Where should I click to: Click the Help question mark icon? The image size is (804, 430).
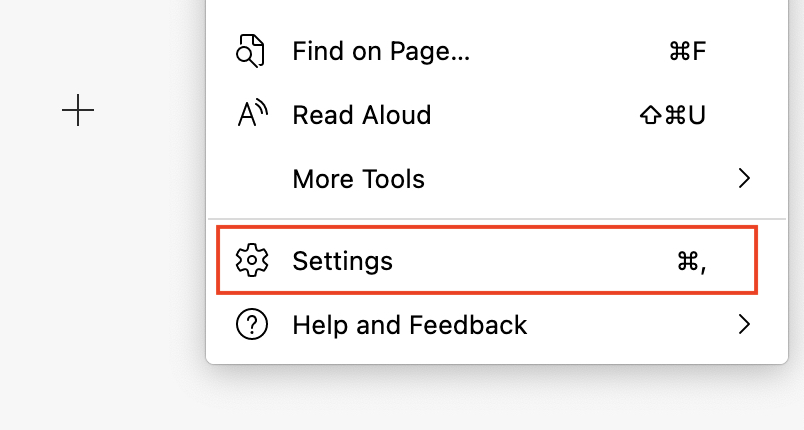click(x=252, y=324)
